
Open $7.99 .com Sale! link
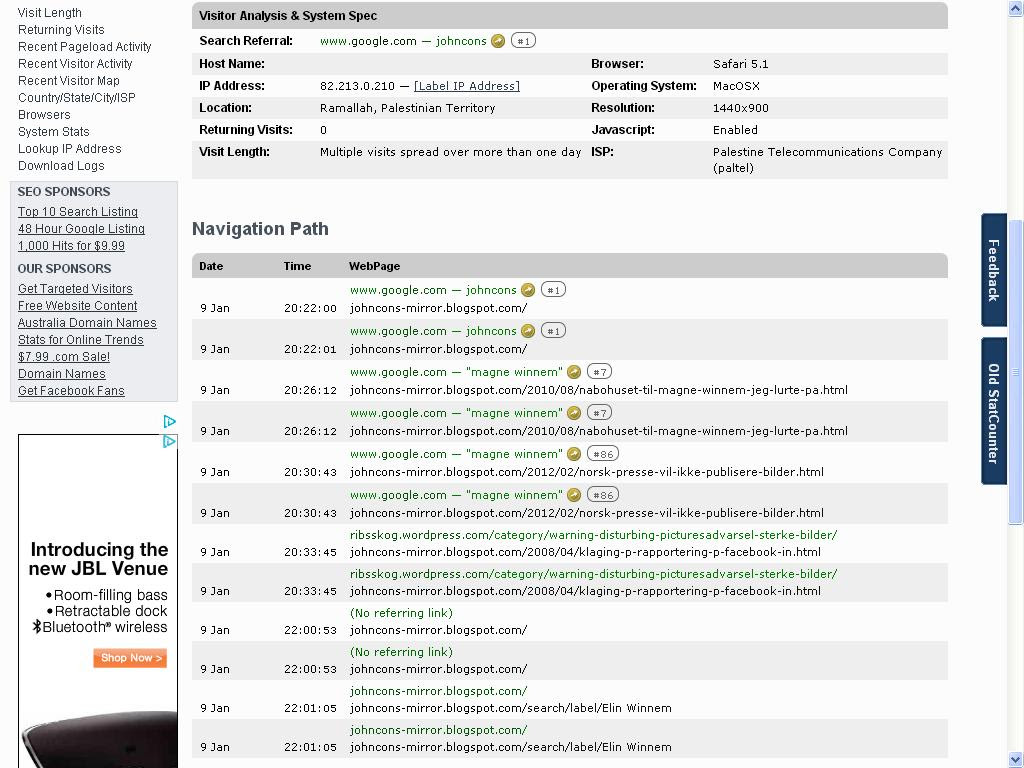tap(64, 357)
